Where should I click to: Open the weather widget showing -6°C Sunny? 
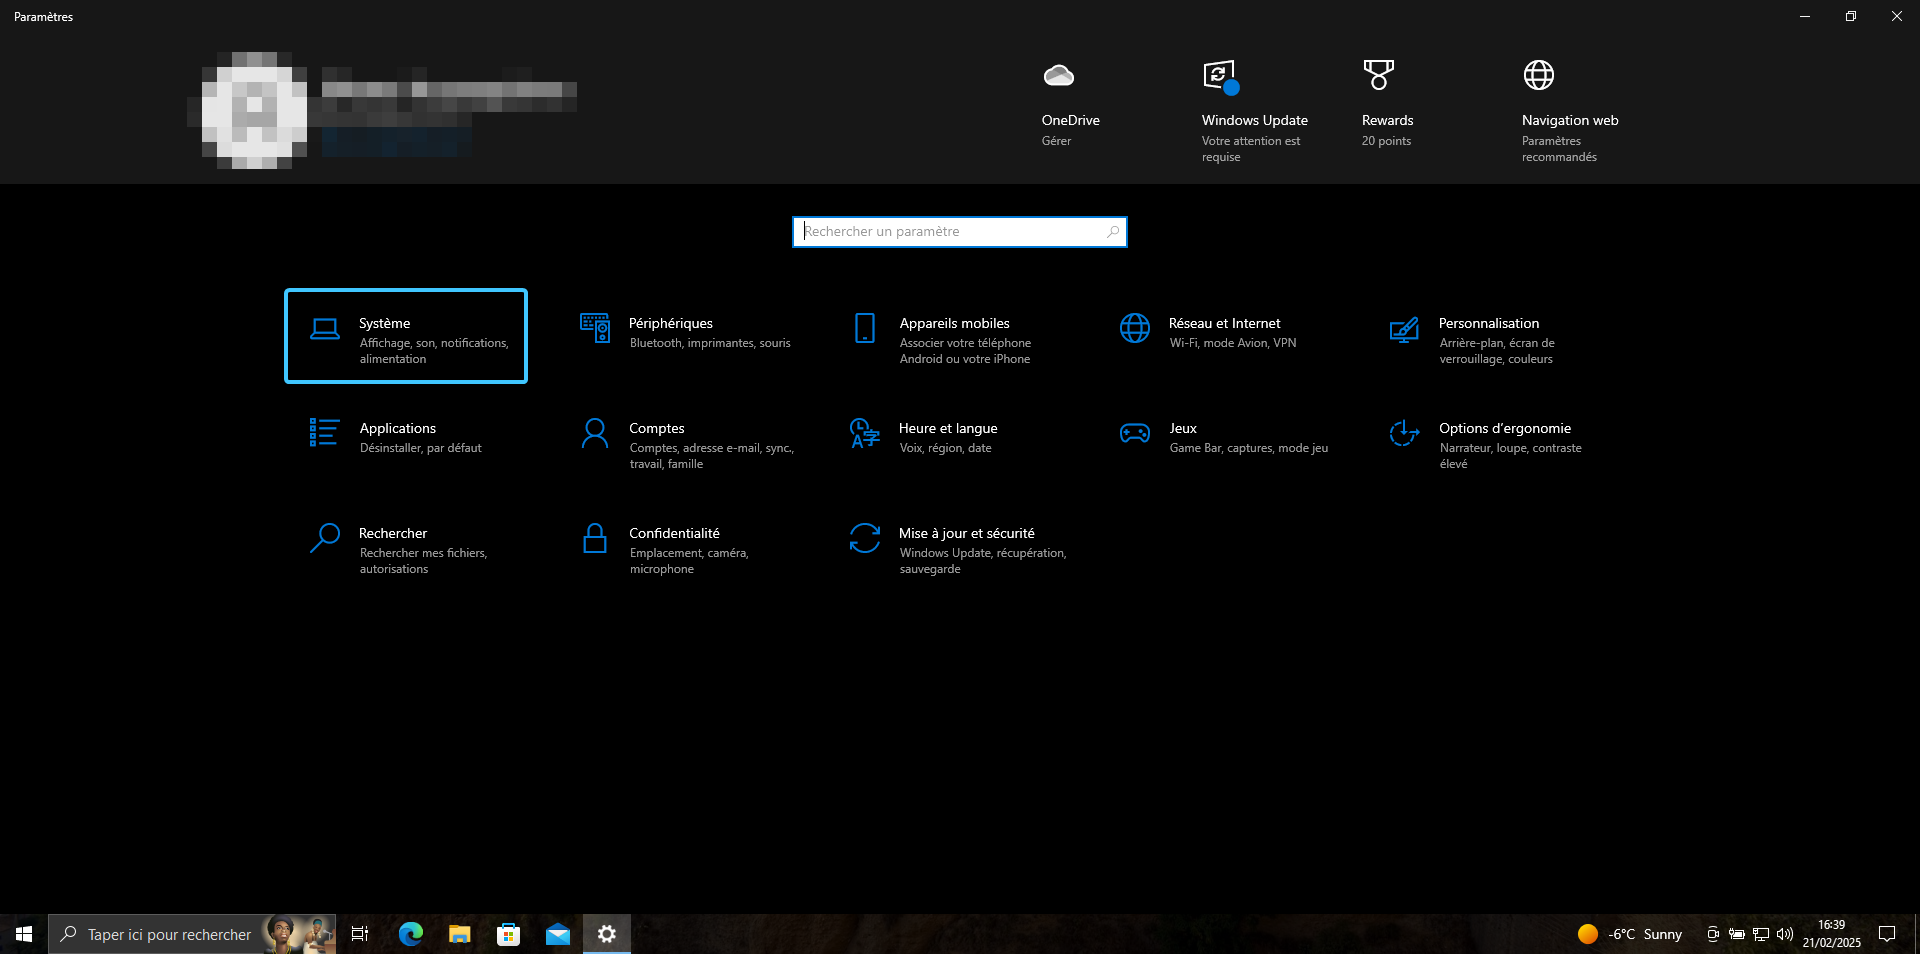click(x=1630, y=934)
